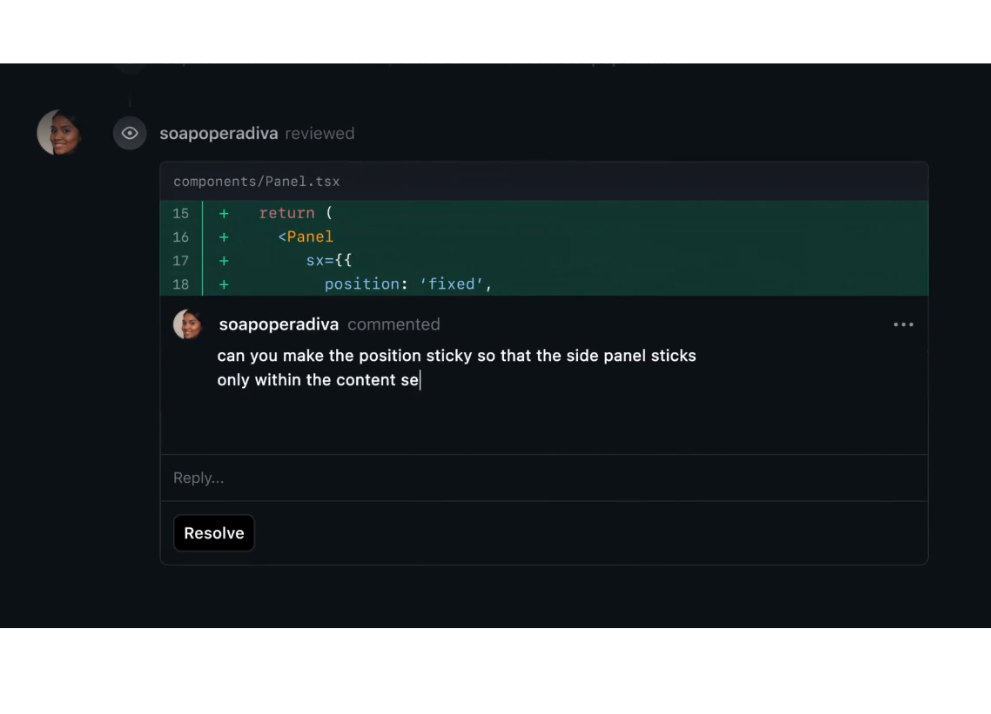Image resolution: width=991 pixels, height=714 pixels.
Task: Click the reviewer's large profile avatar
Action: click(59, 133)
